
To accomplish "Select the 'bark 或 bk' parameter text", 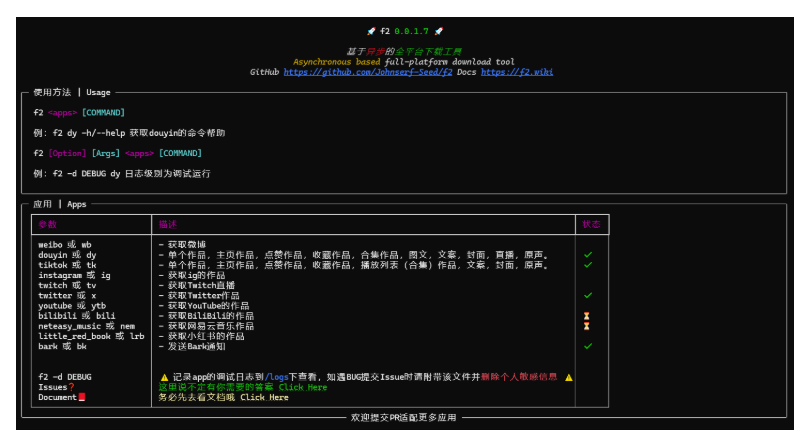I will (62, 347).
